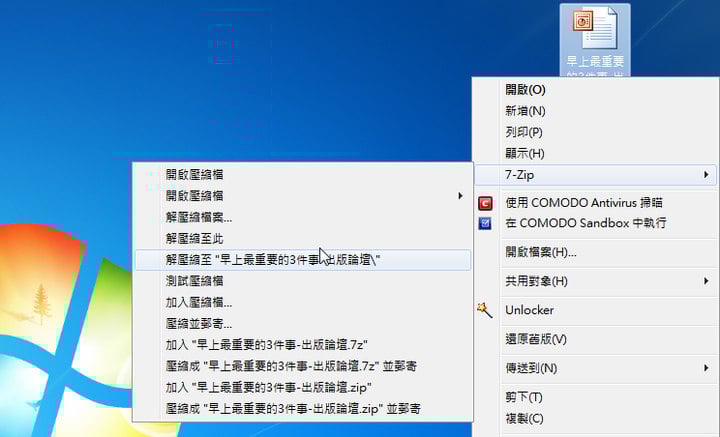Expand the second 開啟壓縮檔 submenu arrow
Screen dimensions: 720x437
460,196
